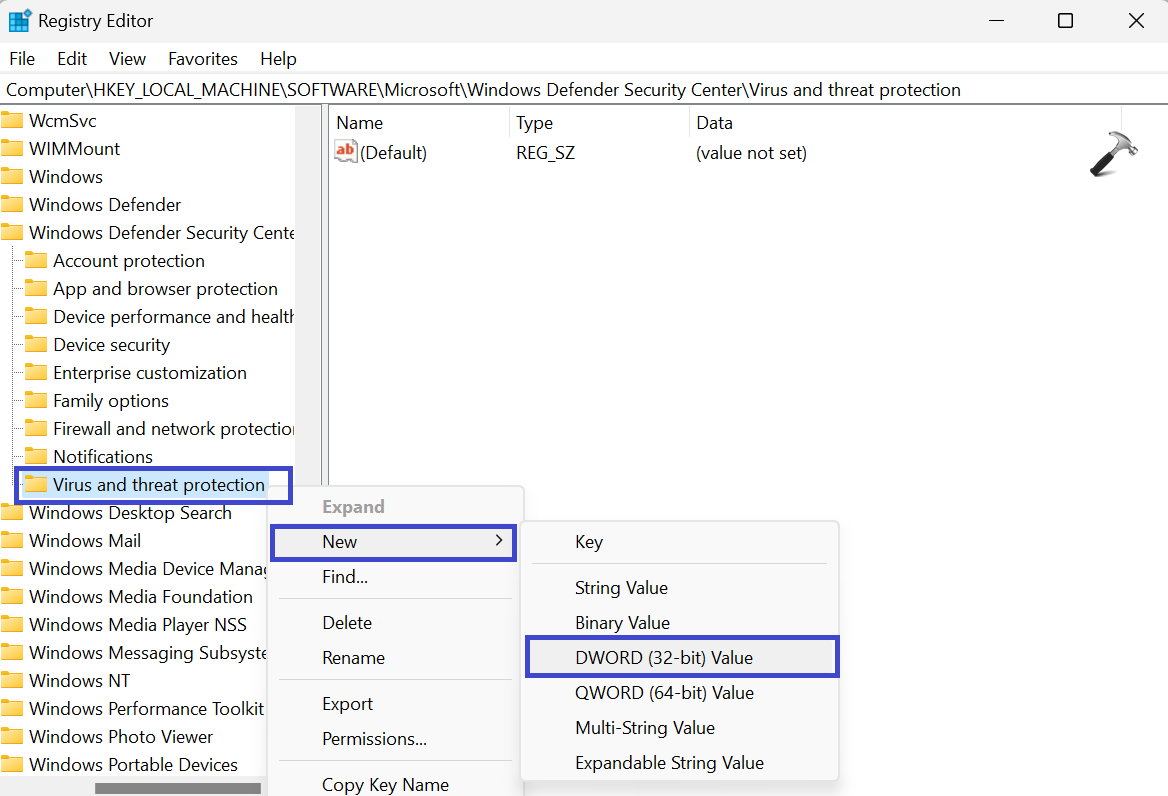Select Permissions... from the context menu

(x=374, y=739)
